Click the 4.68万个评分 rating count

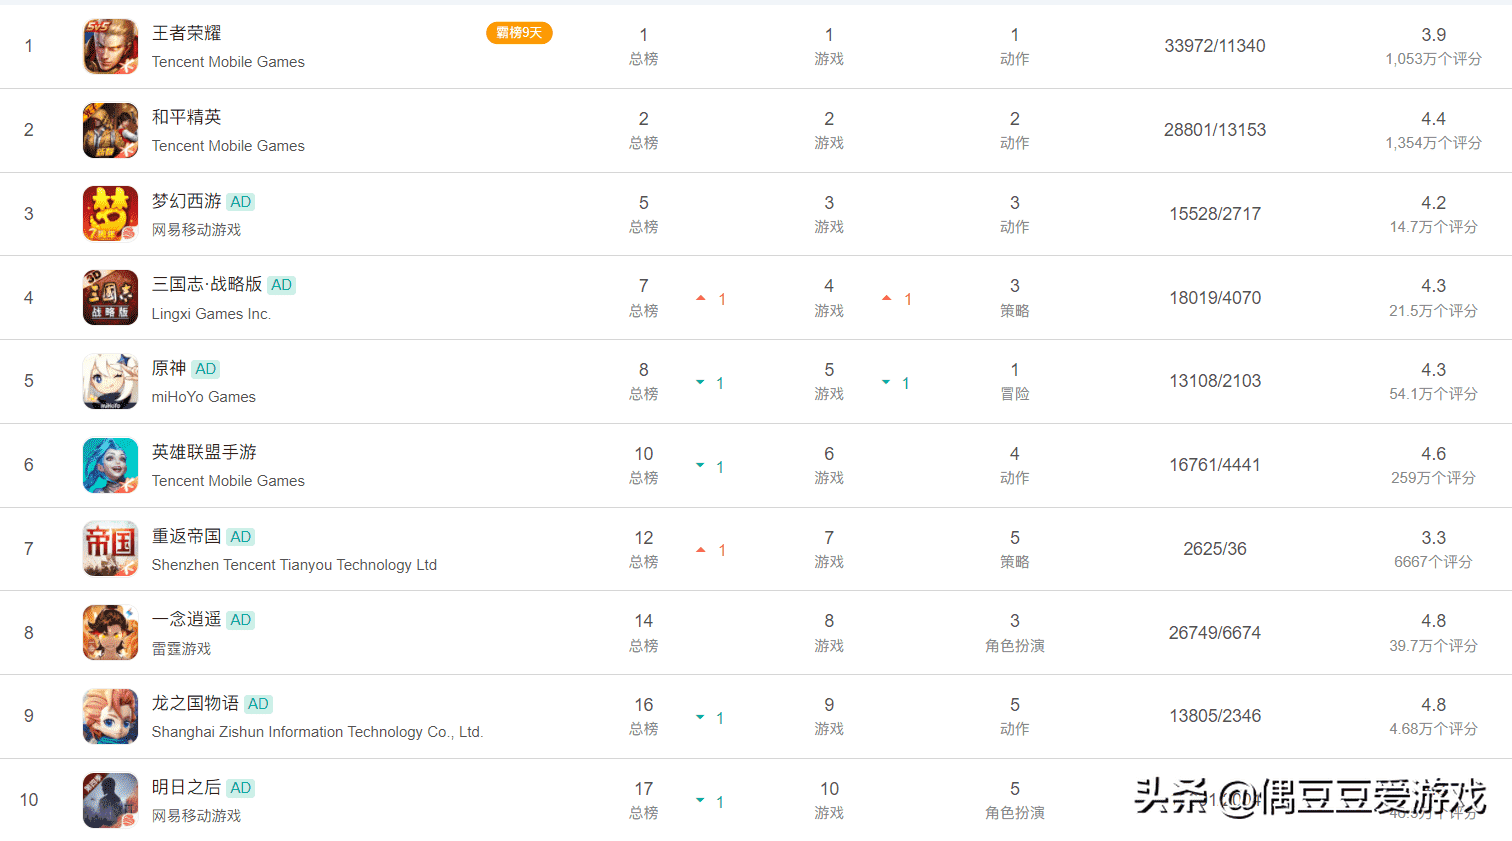tap(1433, 729)
